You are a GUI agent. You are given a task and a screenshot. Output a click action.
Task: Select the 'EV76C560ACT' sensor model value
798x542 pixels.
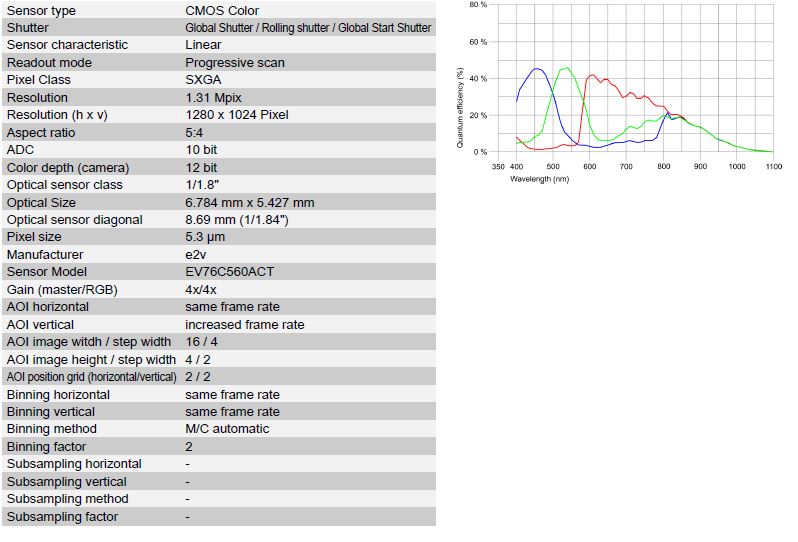[x=230, y=272]
